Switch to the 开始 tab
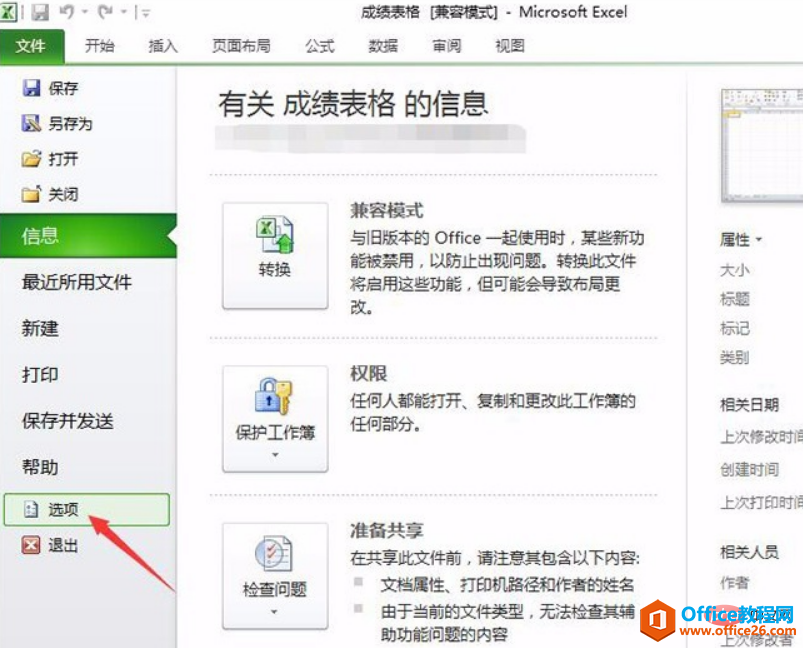This screenshot has width=803, height=648. point(99,46)
